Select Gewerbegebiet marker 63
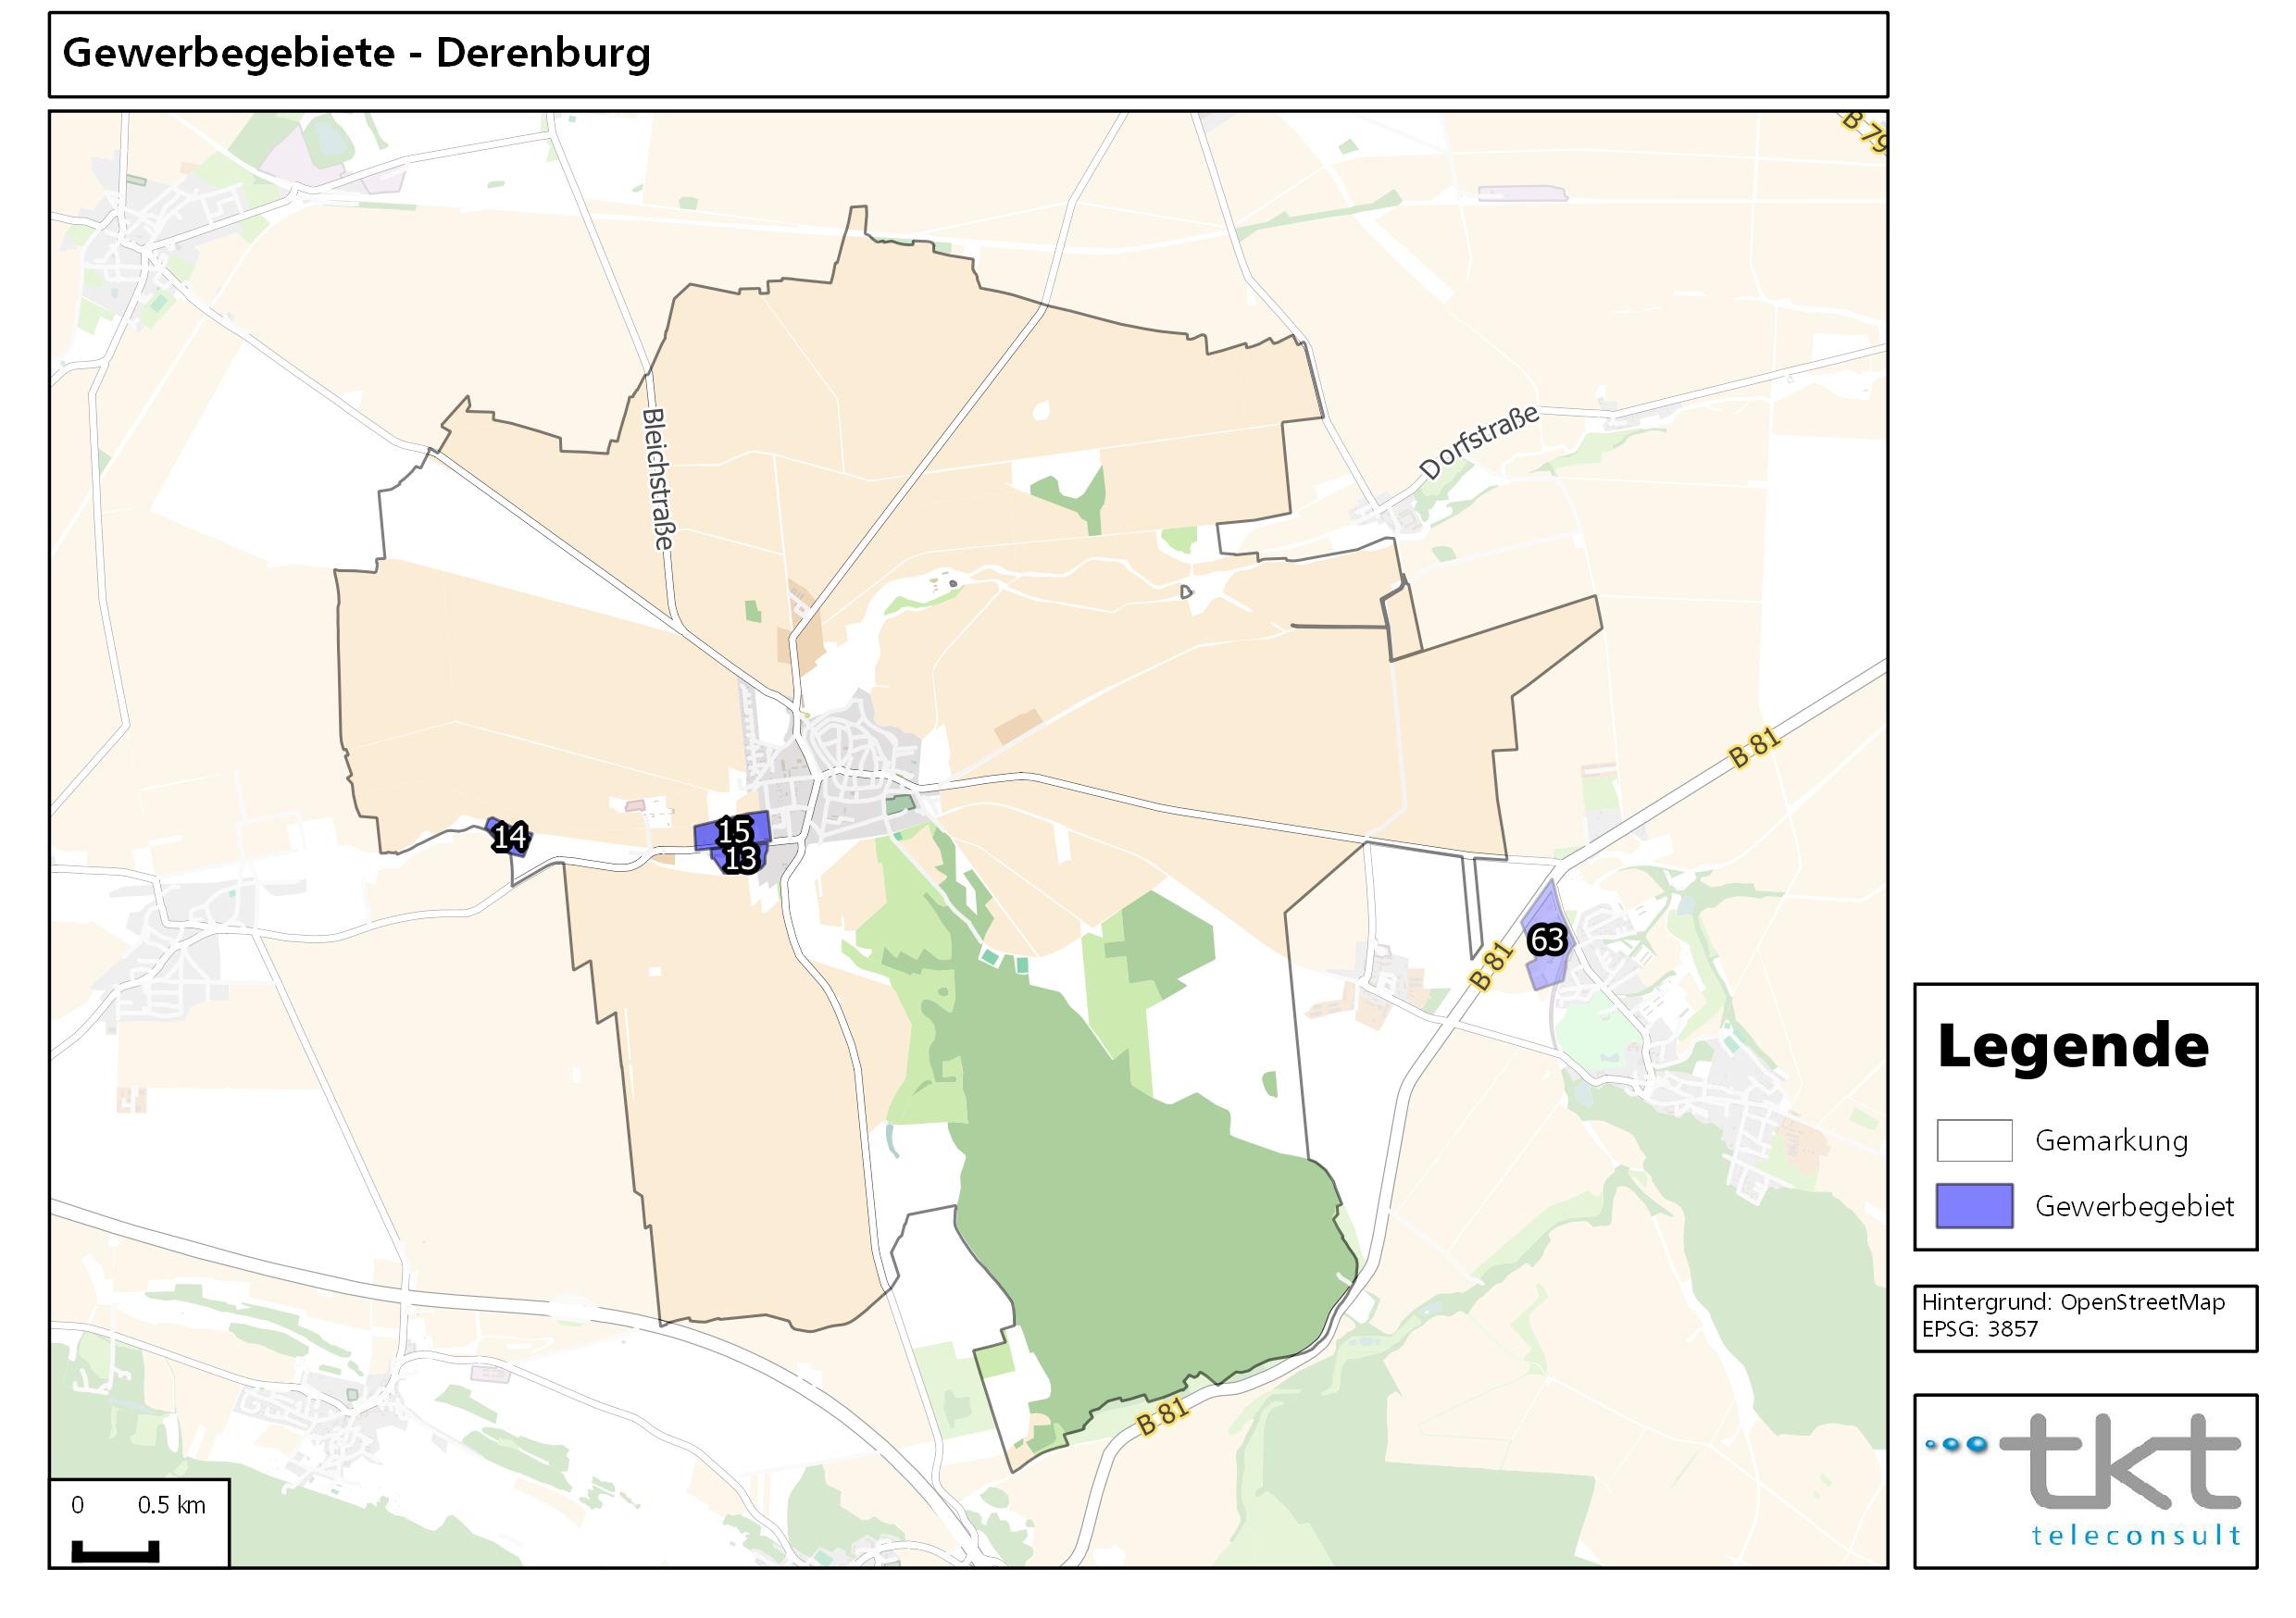The height and width of the screenshot is (1618, 2296). pos(1547,940)
